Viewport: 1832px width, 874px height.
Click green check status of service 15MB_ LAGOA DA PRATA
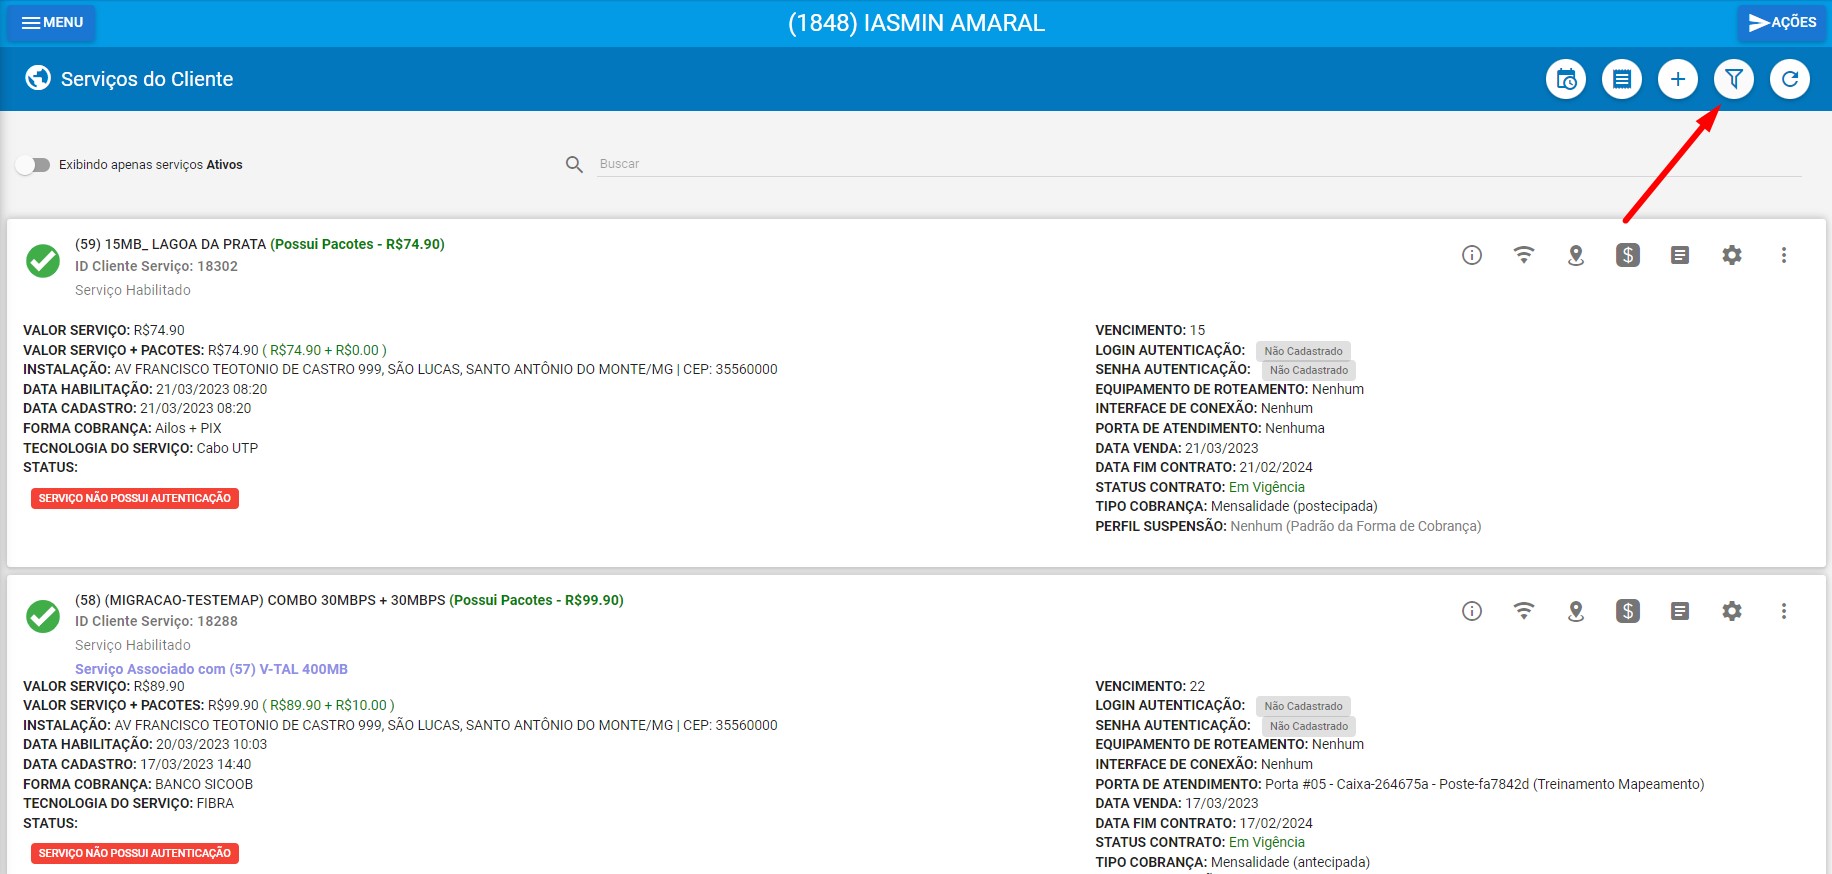[43, 261]
